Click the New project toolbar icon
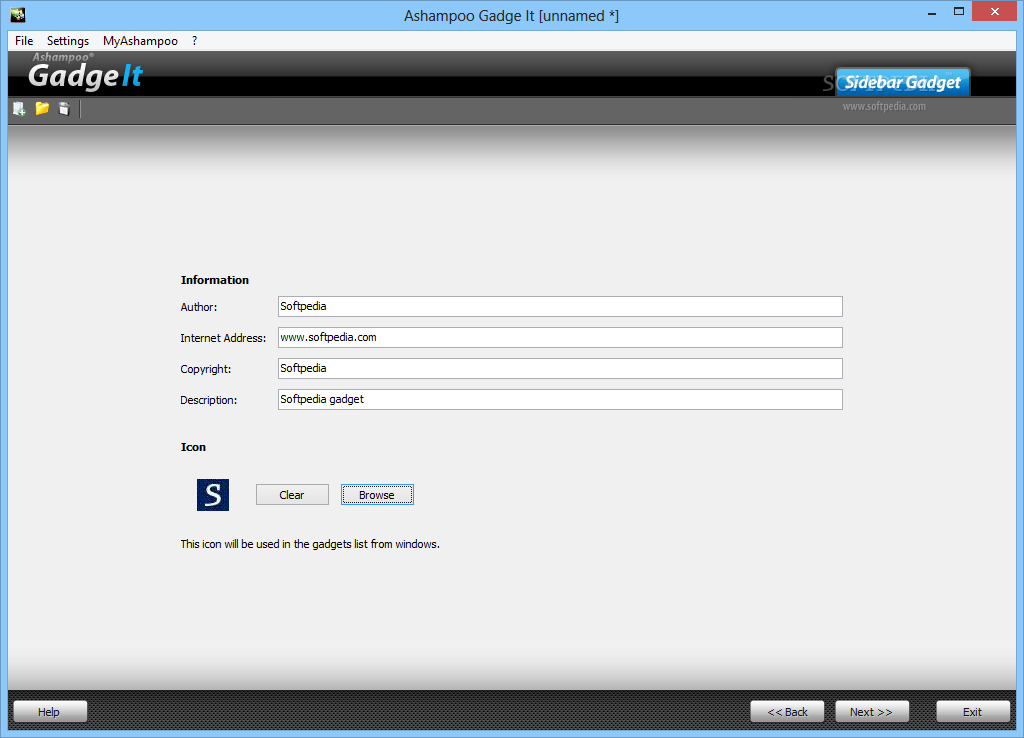Viewport: 1024px width, 738px height. [19, 109]
